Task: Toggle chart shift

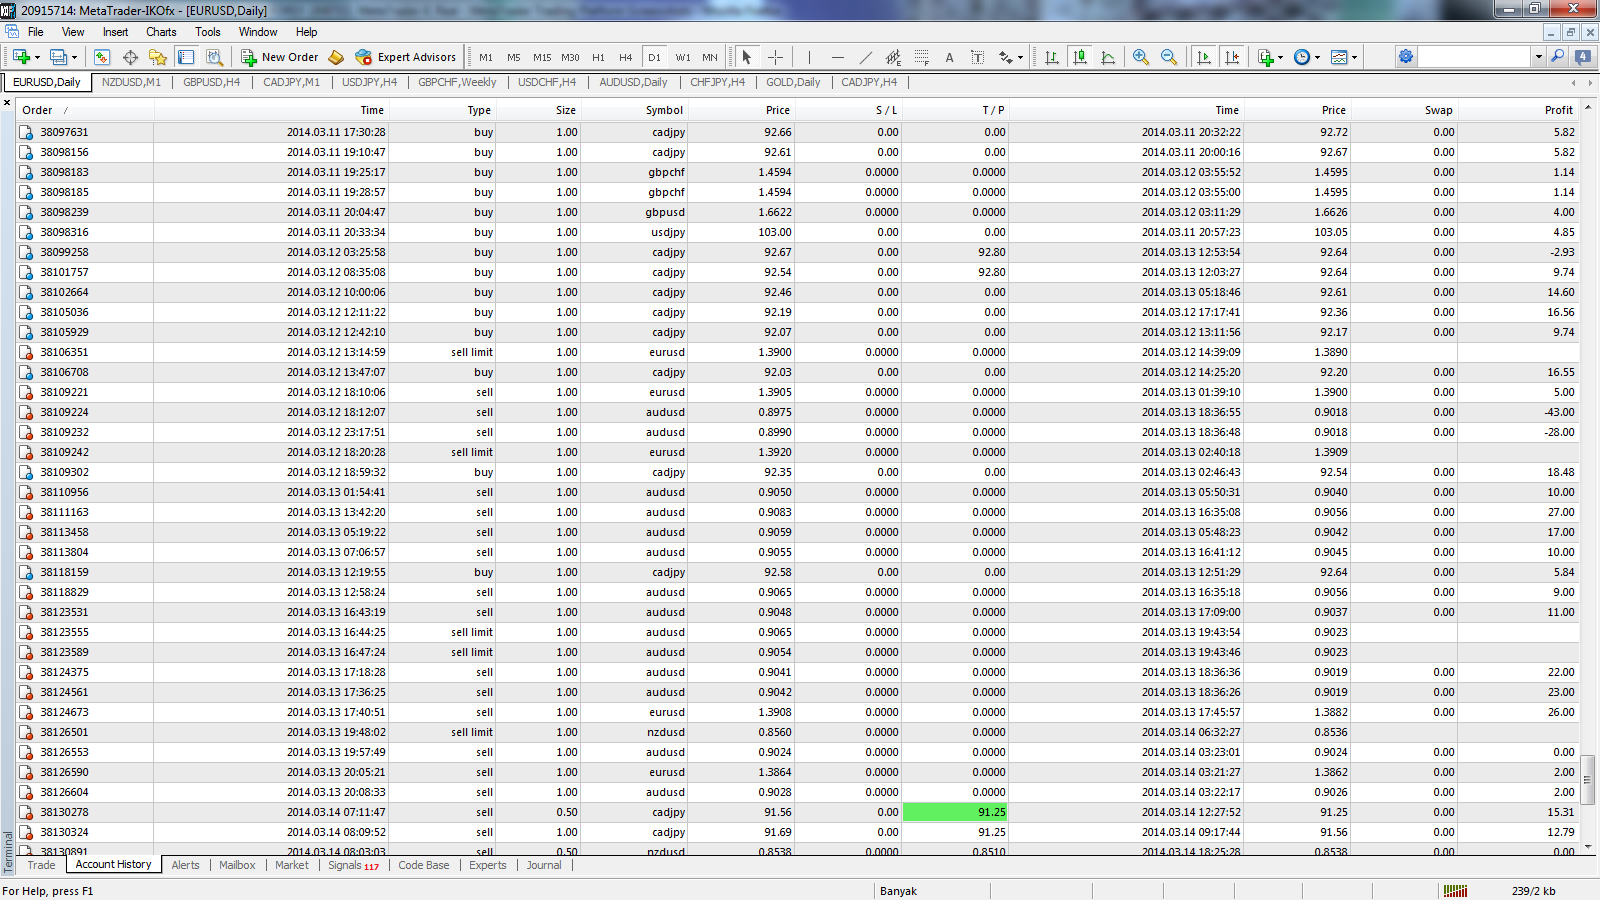Action: tap(1232, 57)
